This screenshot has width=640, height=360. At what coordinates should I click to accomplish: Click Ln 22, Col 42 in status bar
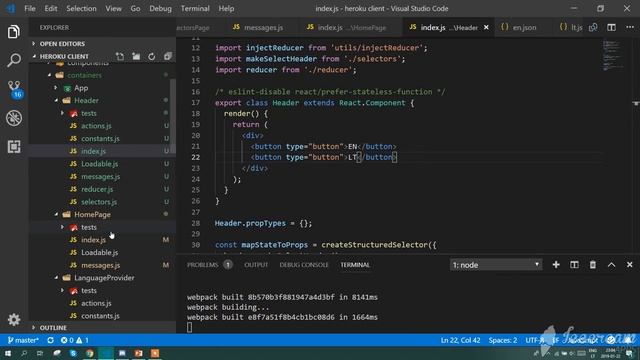click(460, 340)
